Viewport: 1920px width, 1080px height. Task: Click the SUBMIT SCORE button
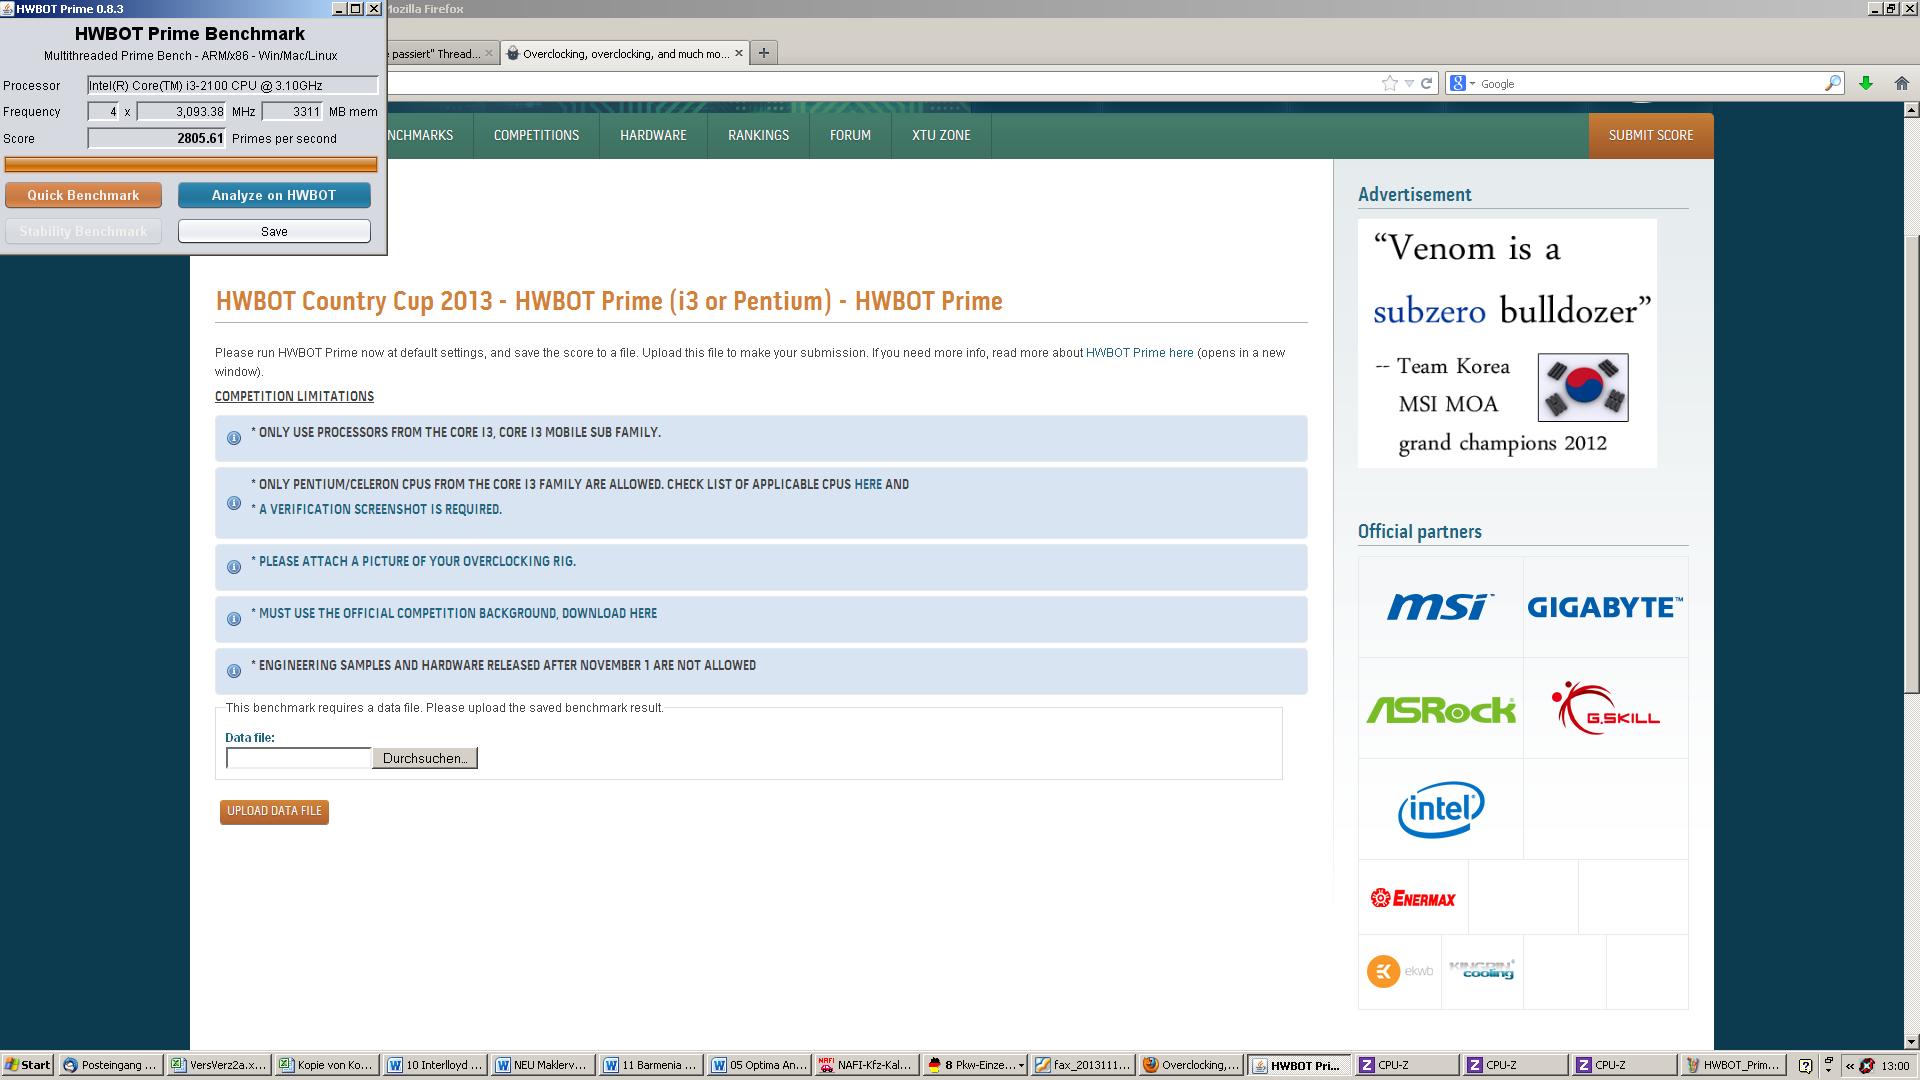click(x=1651, y=135)
